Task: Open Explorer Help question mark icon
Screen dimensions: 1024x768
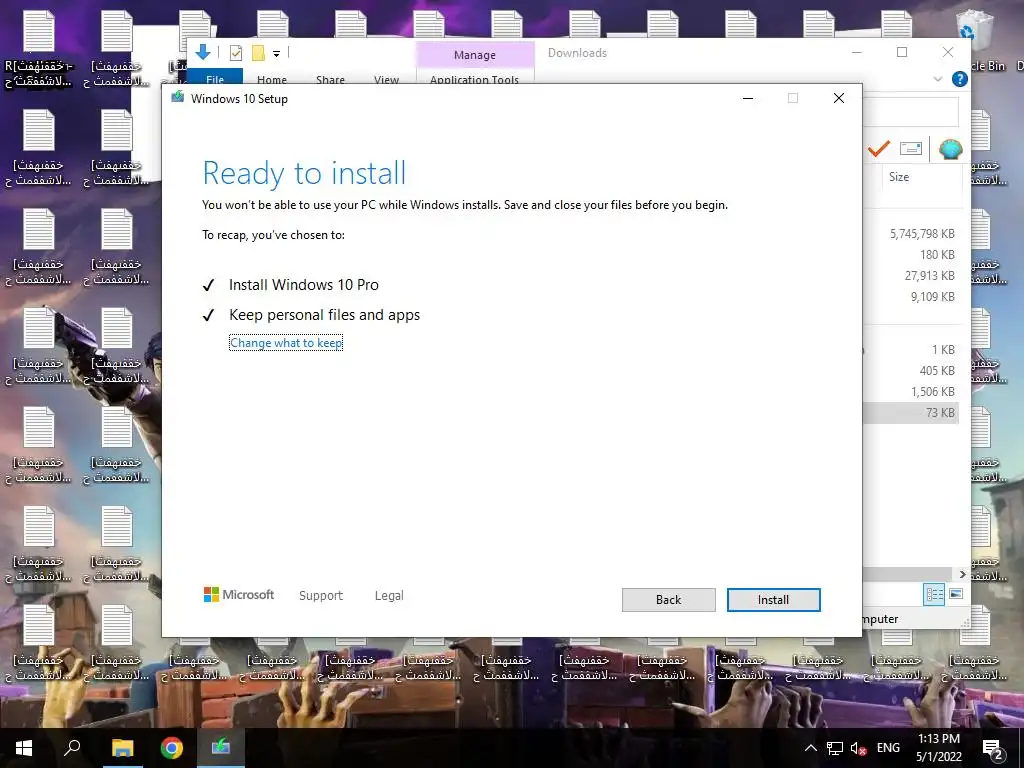Action: 959,79
